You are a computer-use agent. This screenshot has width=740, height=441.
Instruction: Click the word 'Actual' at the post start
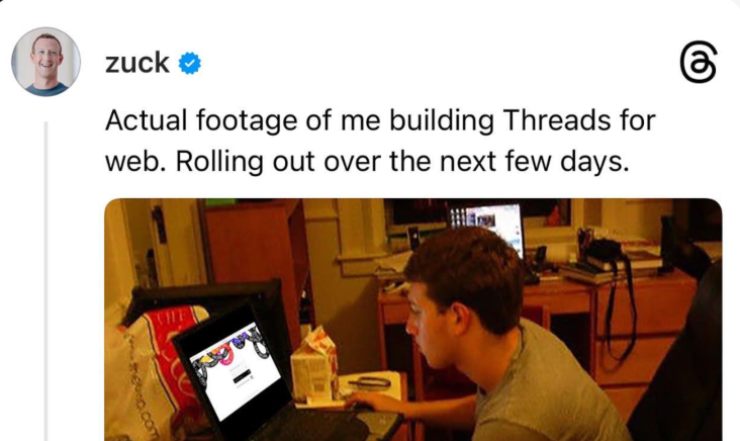[x=146, y=120]
